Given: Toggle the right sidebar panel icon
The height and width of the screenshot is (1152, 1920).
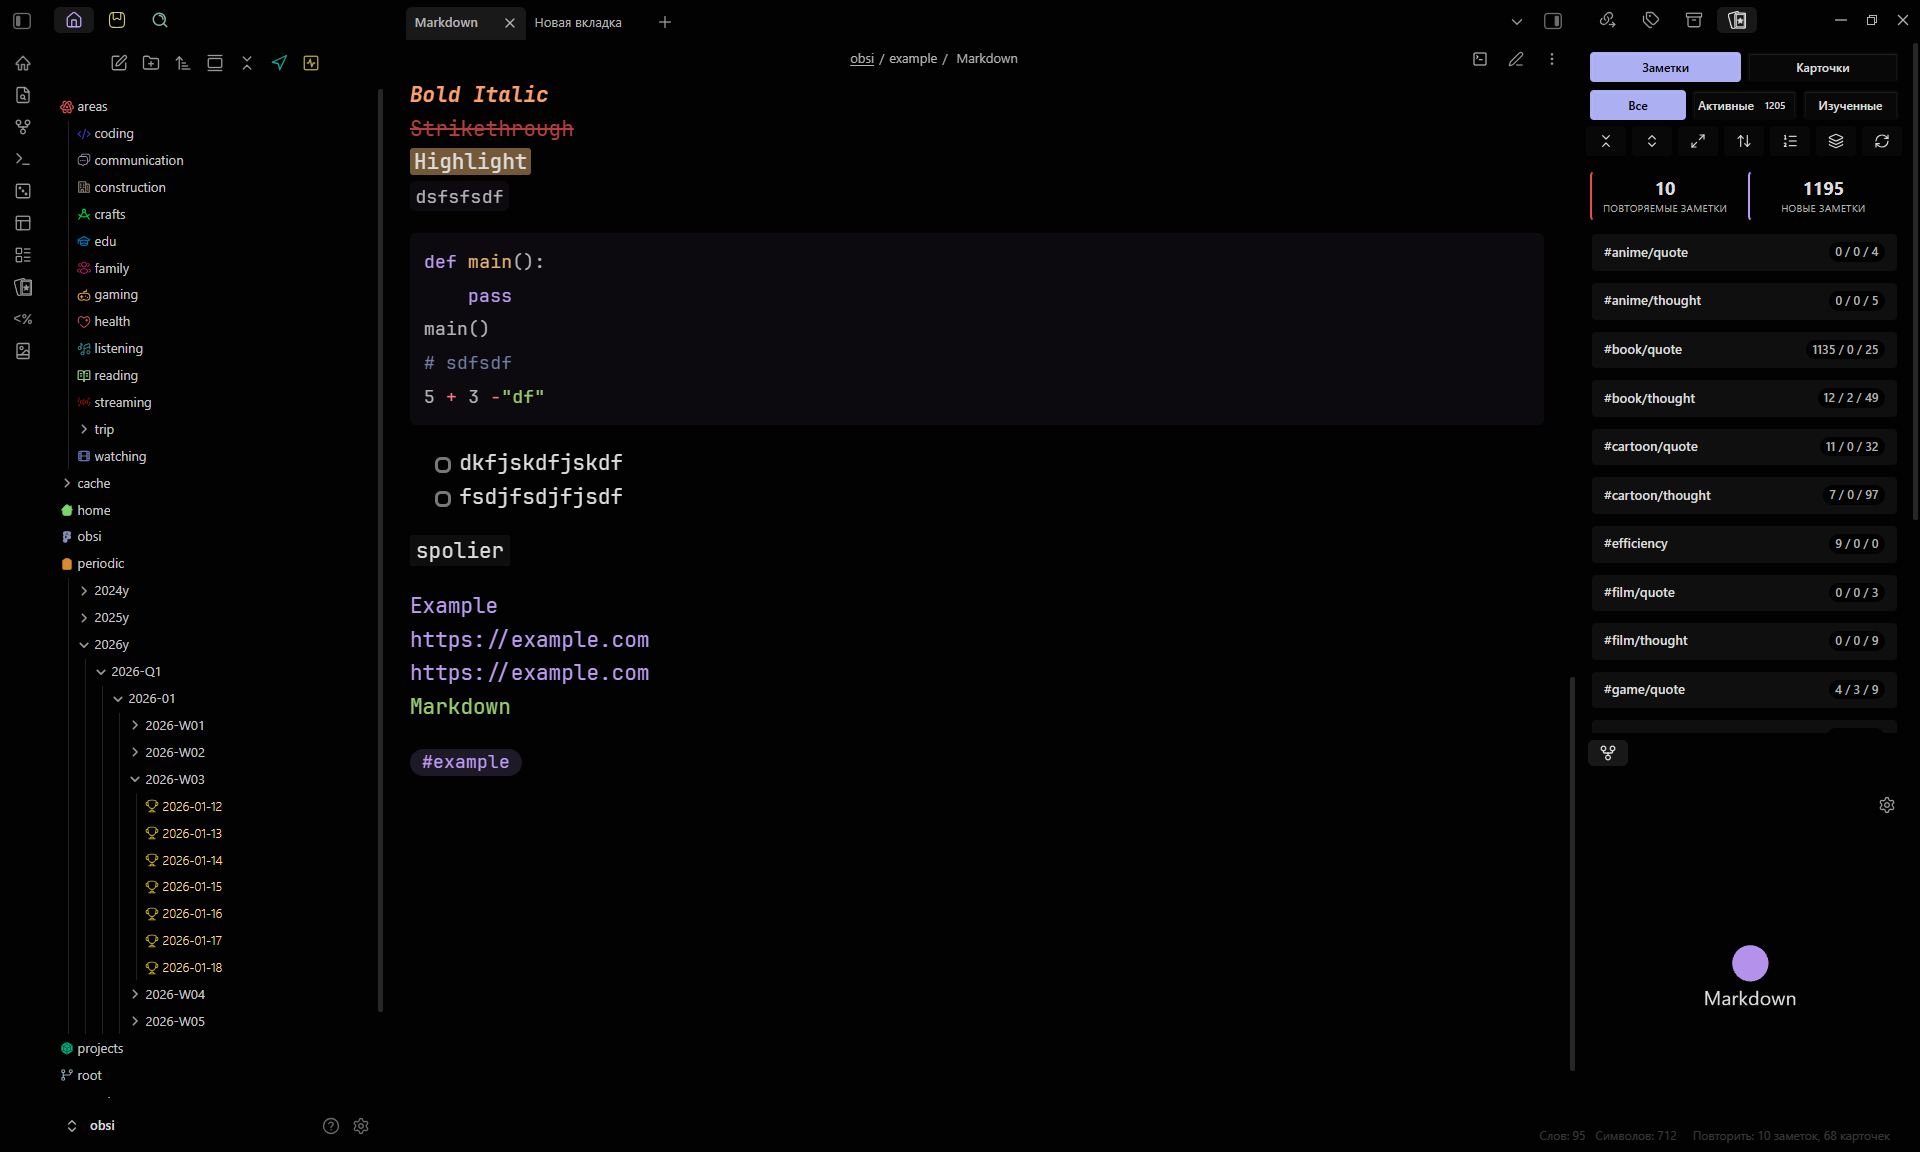Looking at the screenshot, I should coord(1553,21).
